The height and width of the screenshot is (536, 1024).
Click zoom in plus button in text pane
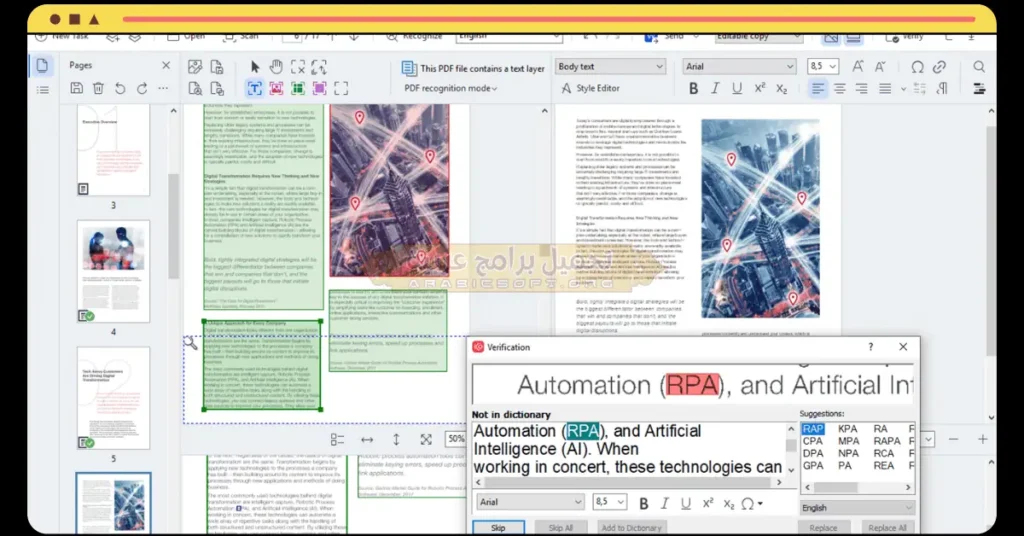tap(982, 439)
